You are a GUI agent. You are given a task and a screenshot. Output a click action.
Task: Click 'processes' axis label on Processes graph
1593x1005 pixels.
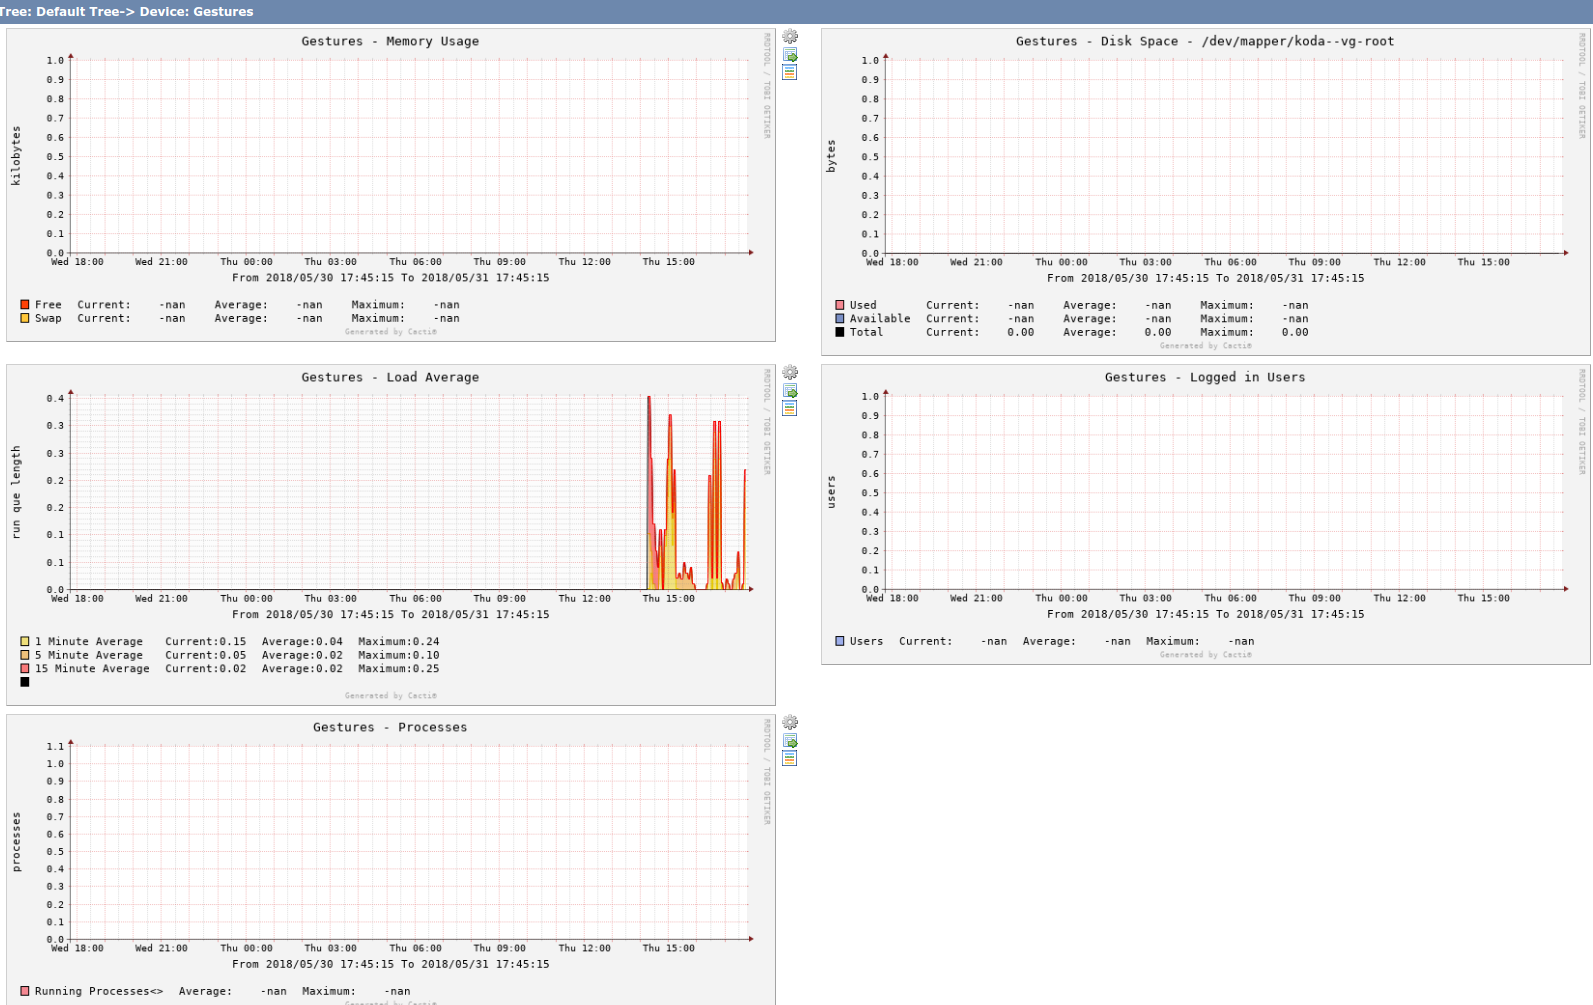coord(16,842)
